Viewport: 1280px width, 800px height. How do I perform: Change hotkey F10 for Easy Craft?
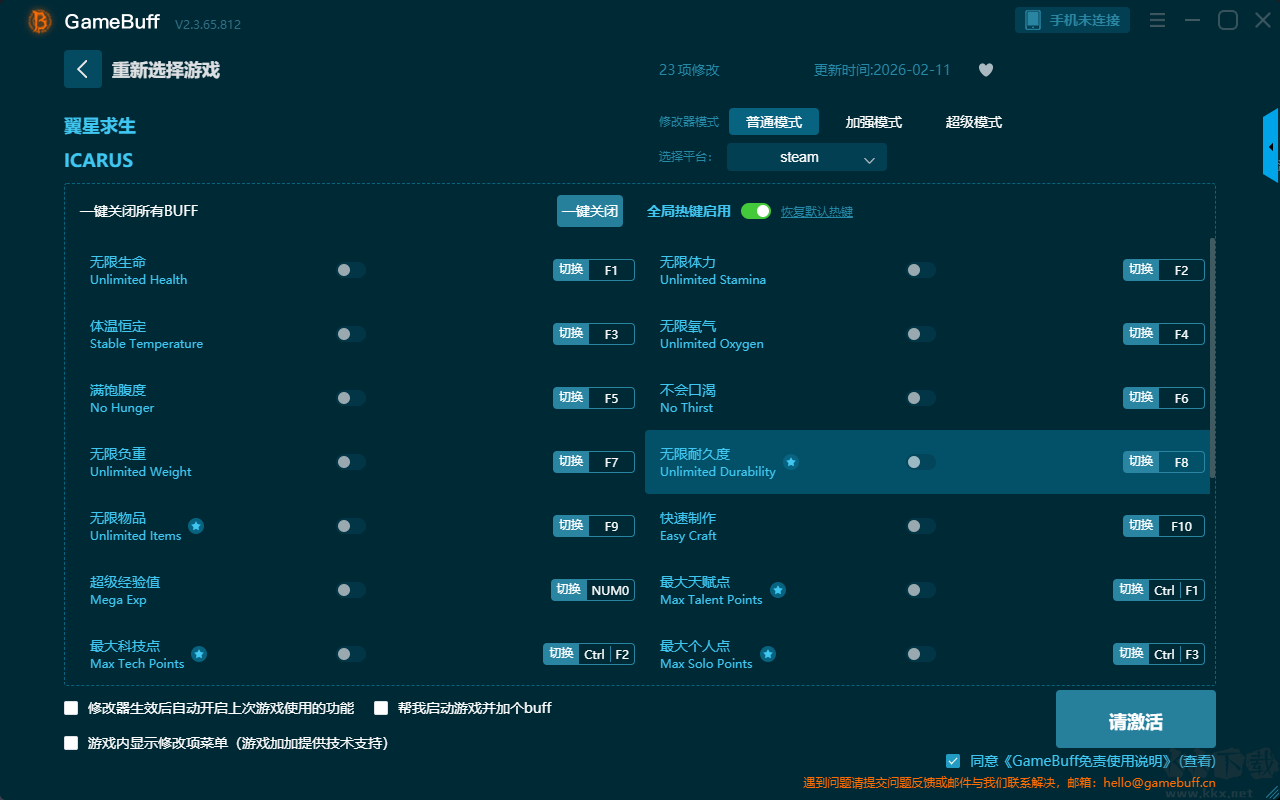(1164, 526)
